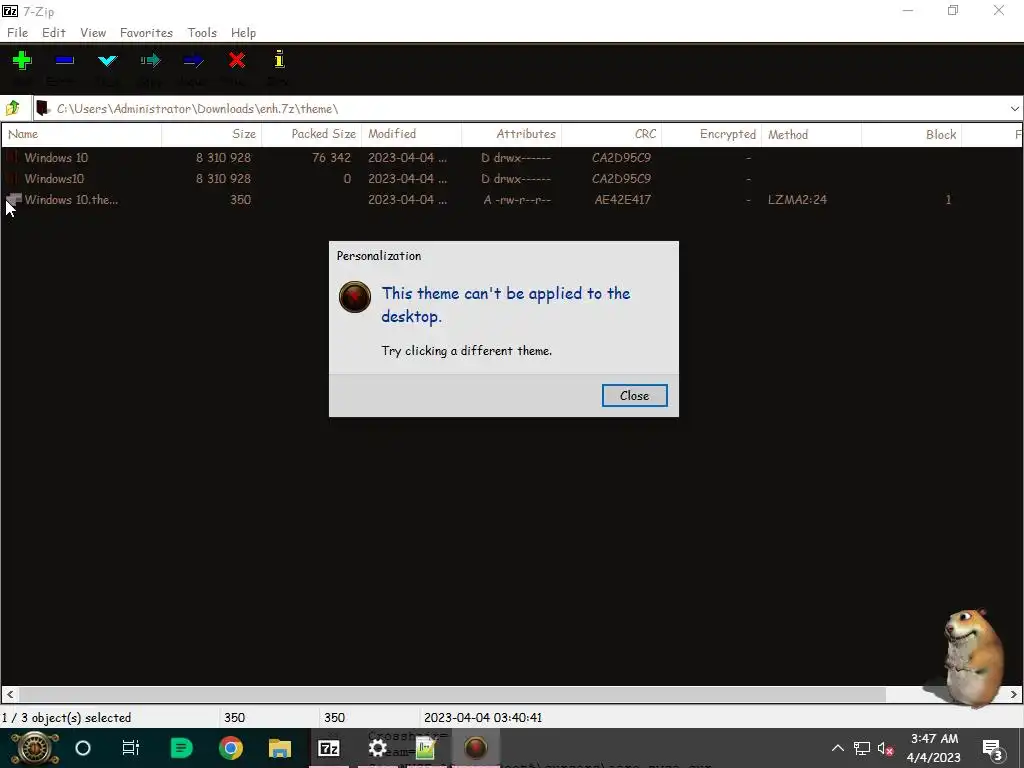The width and height of the screenshot is (1024, 768).
Task: Sort by Packed Size column header
Action: [x=312, y=134]
